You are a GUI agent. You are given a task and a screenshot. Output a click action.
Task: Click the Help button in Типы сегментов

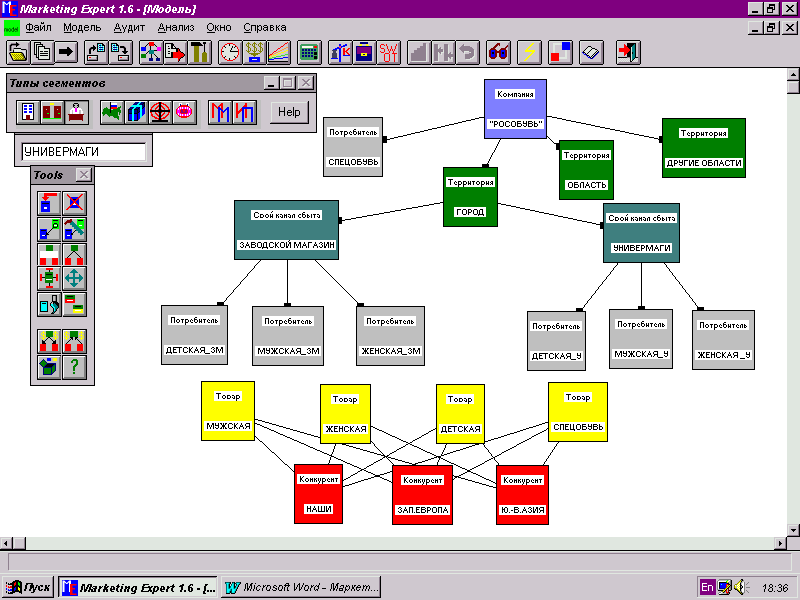pos(289,112)
